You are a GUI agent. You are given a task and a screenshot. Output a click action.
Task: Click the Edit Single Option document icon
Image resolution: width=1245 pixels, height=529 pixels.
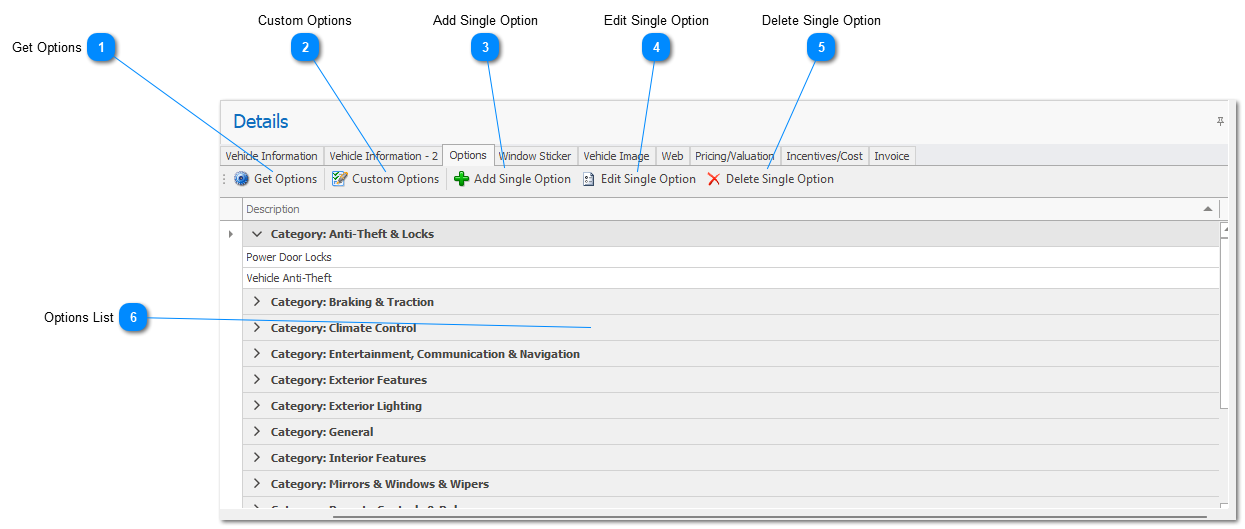pyautogui.click(x=589, y=179)
